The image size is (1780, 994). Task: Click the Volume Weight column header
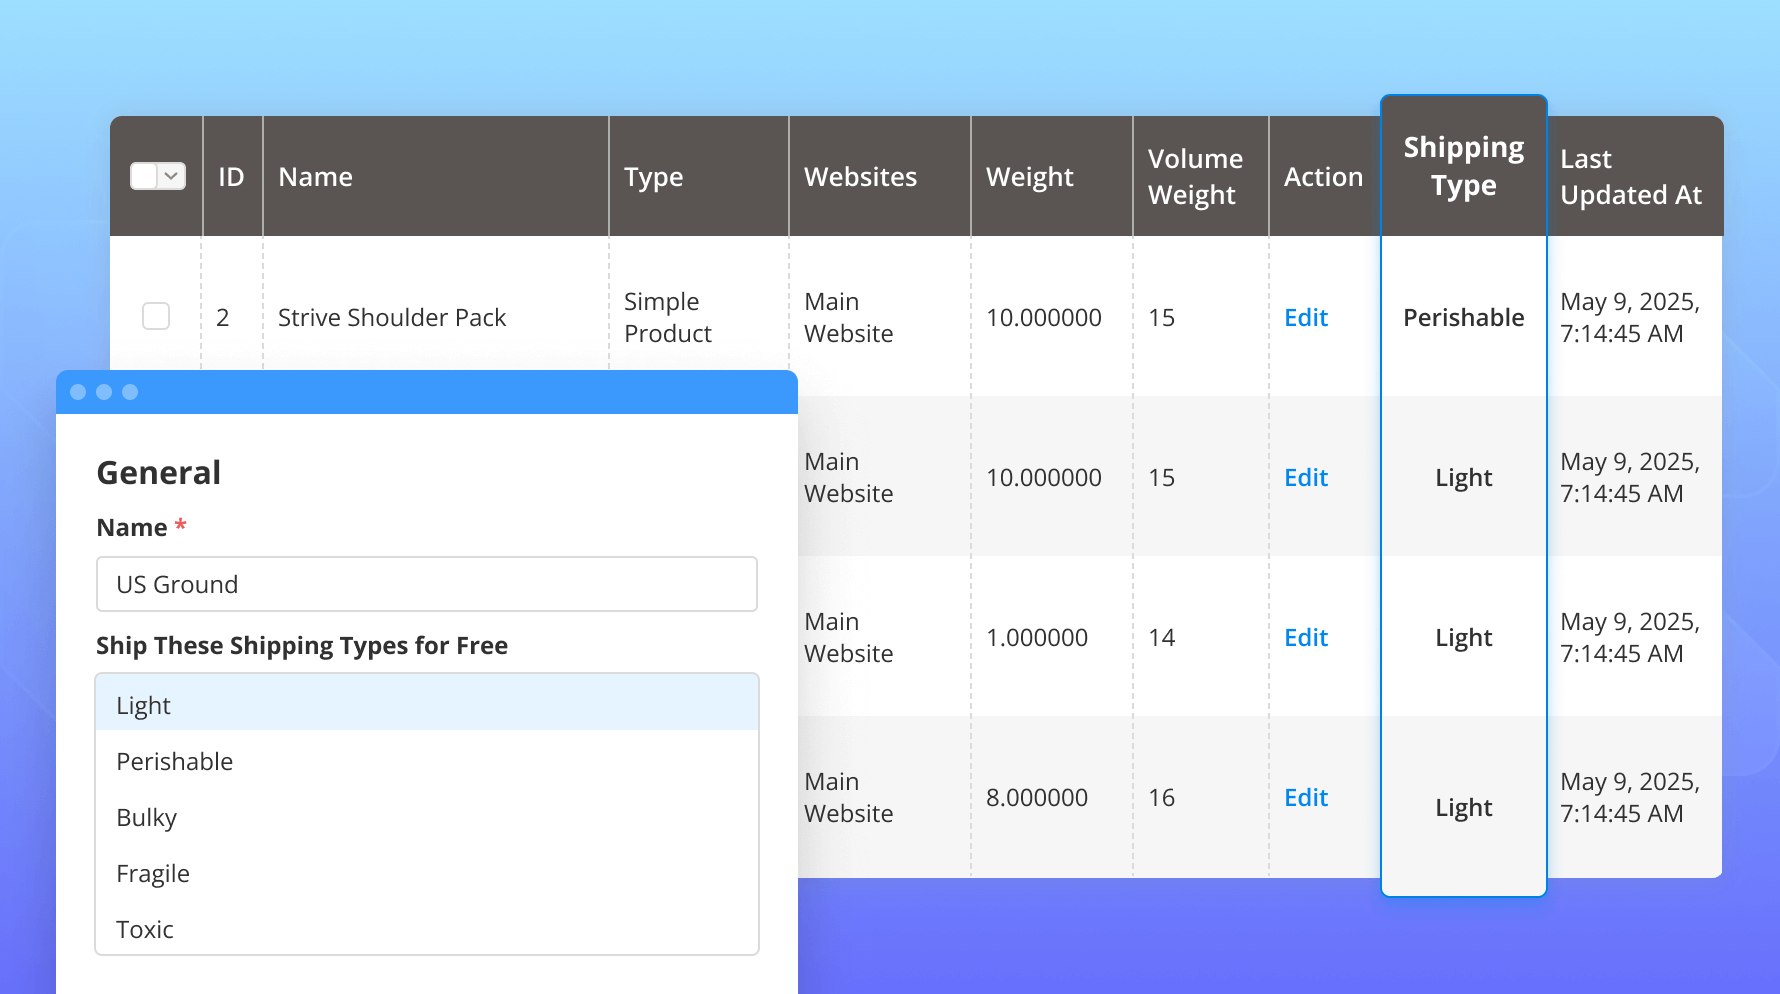(x=1195, y=177)
